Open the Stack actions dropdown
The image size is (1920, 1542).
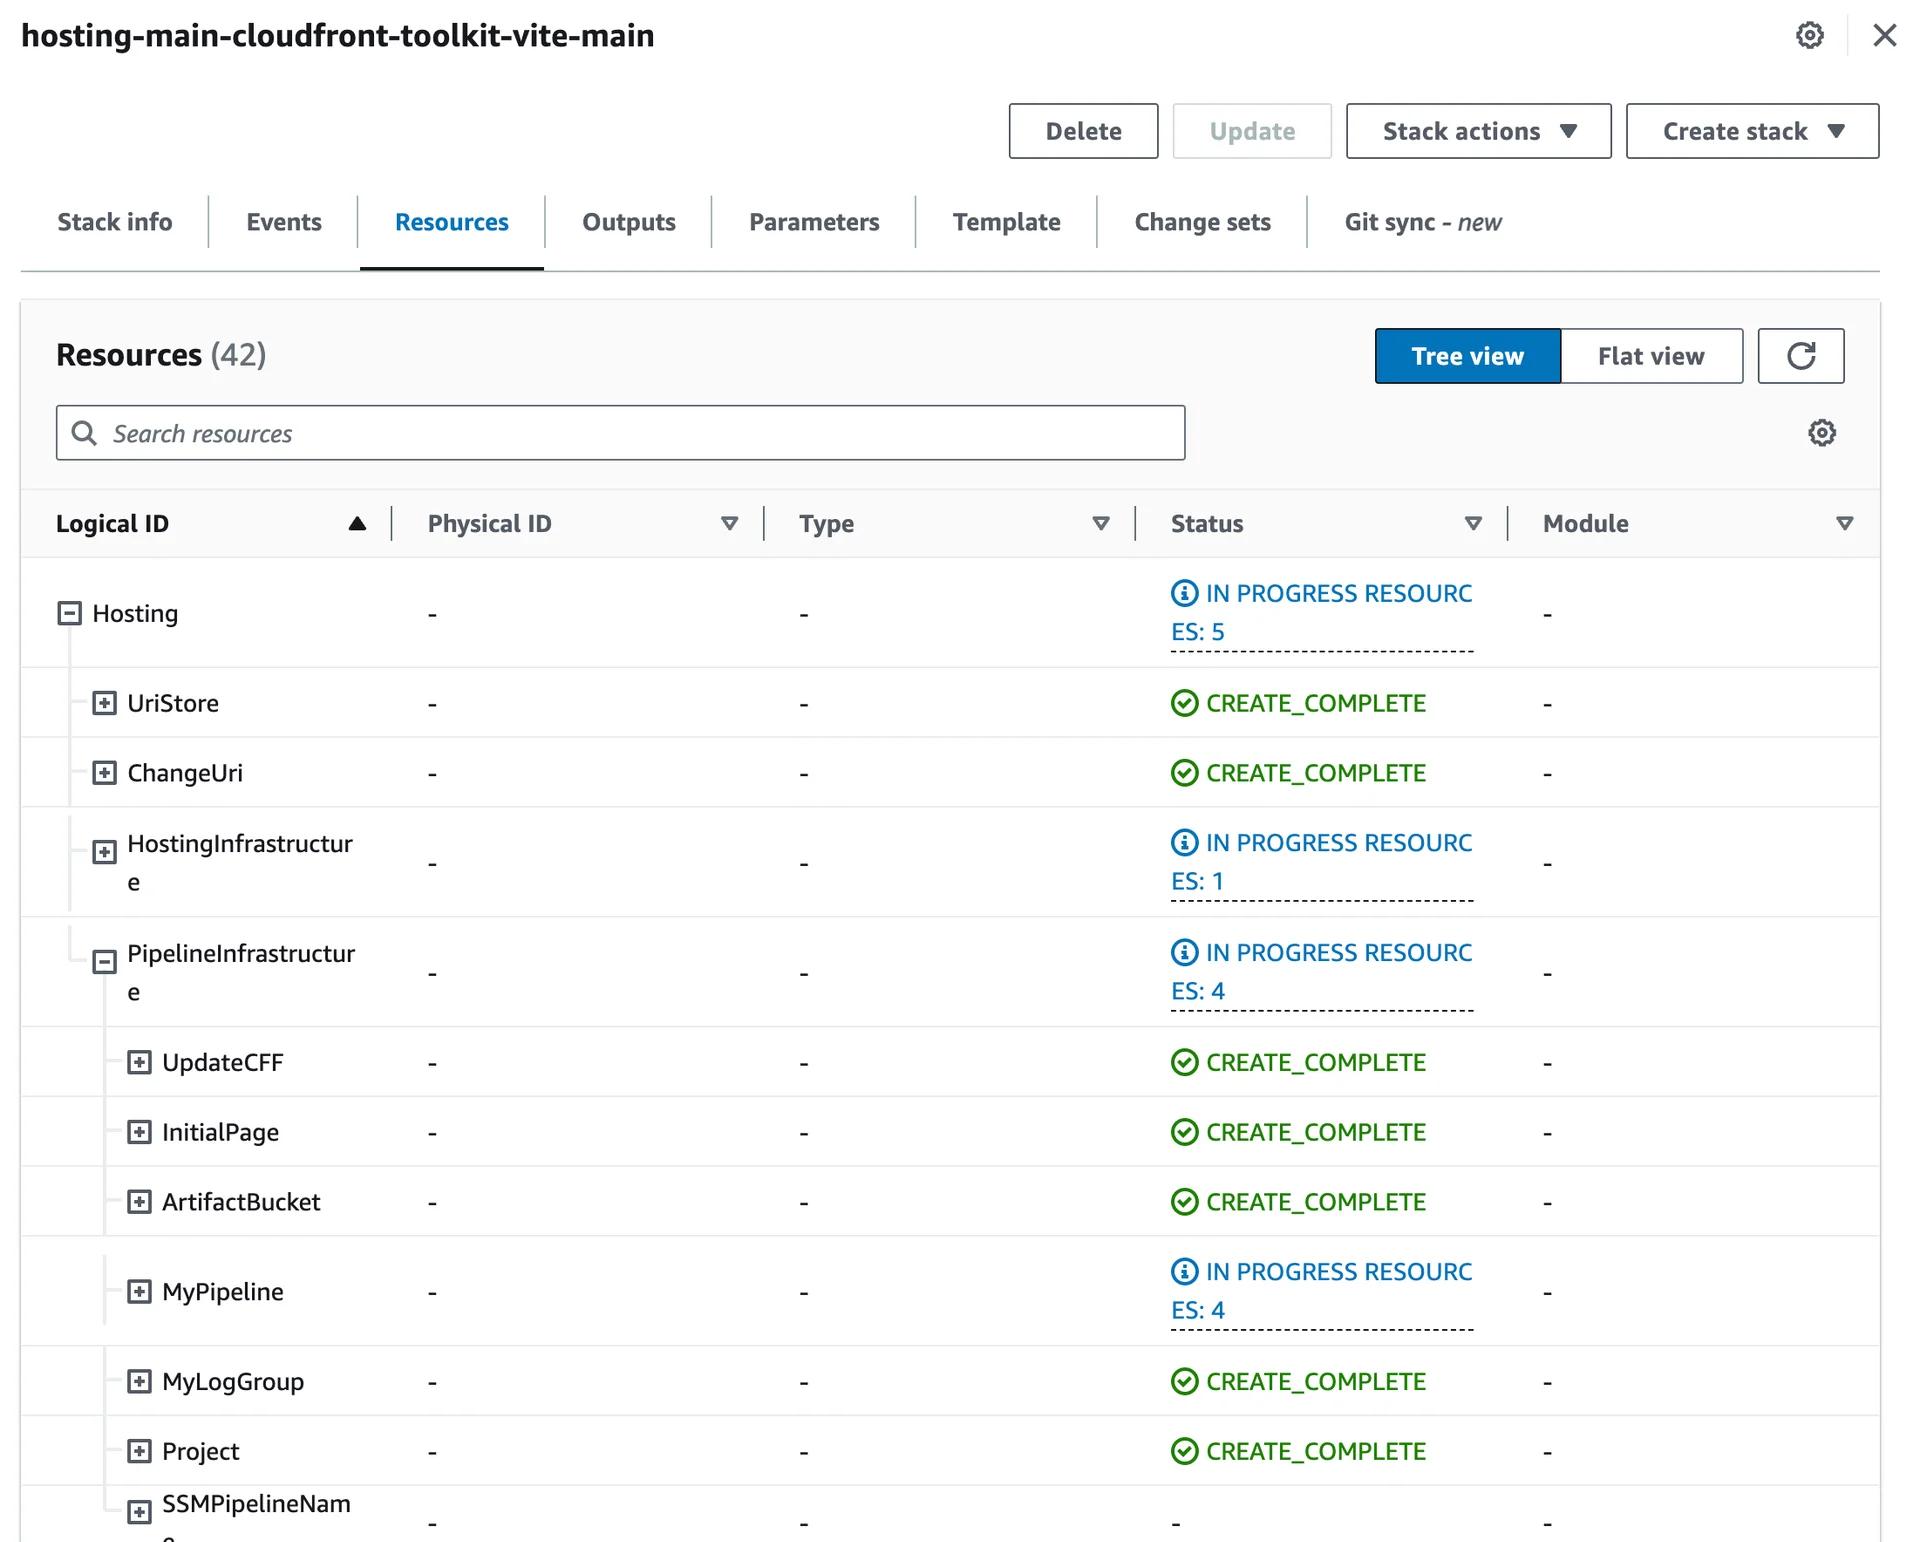coord(1478,131)
